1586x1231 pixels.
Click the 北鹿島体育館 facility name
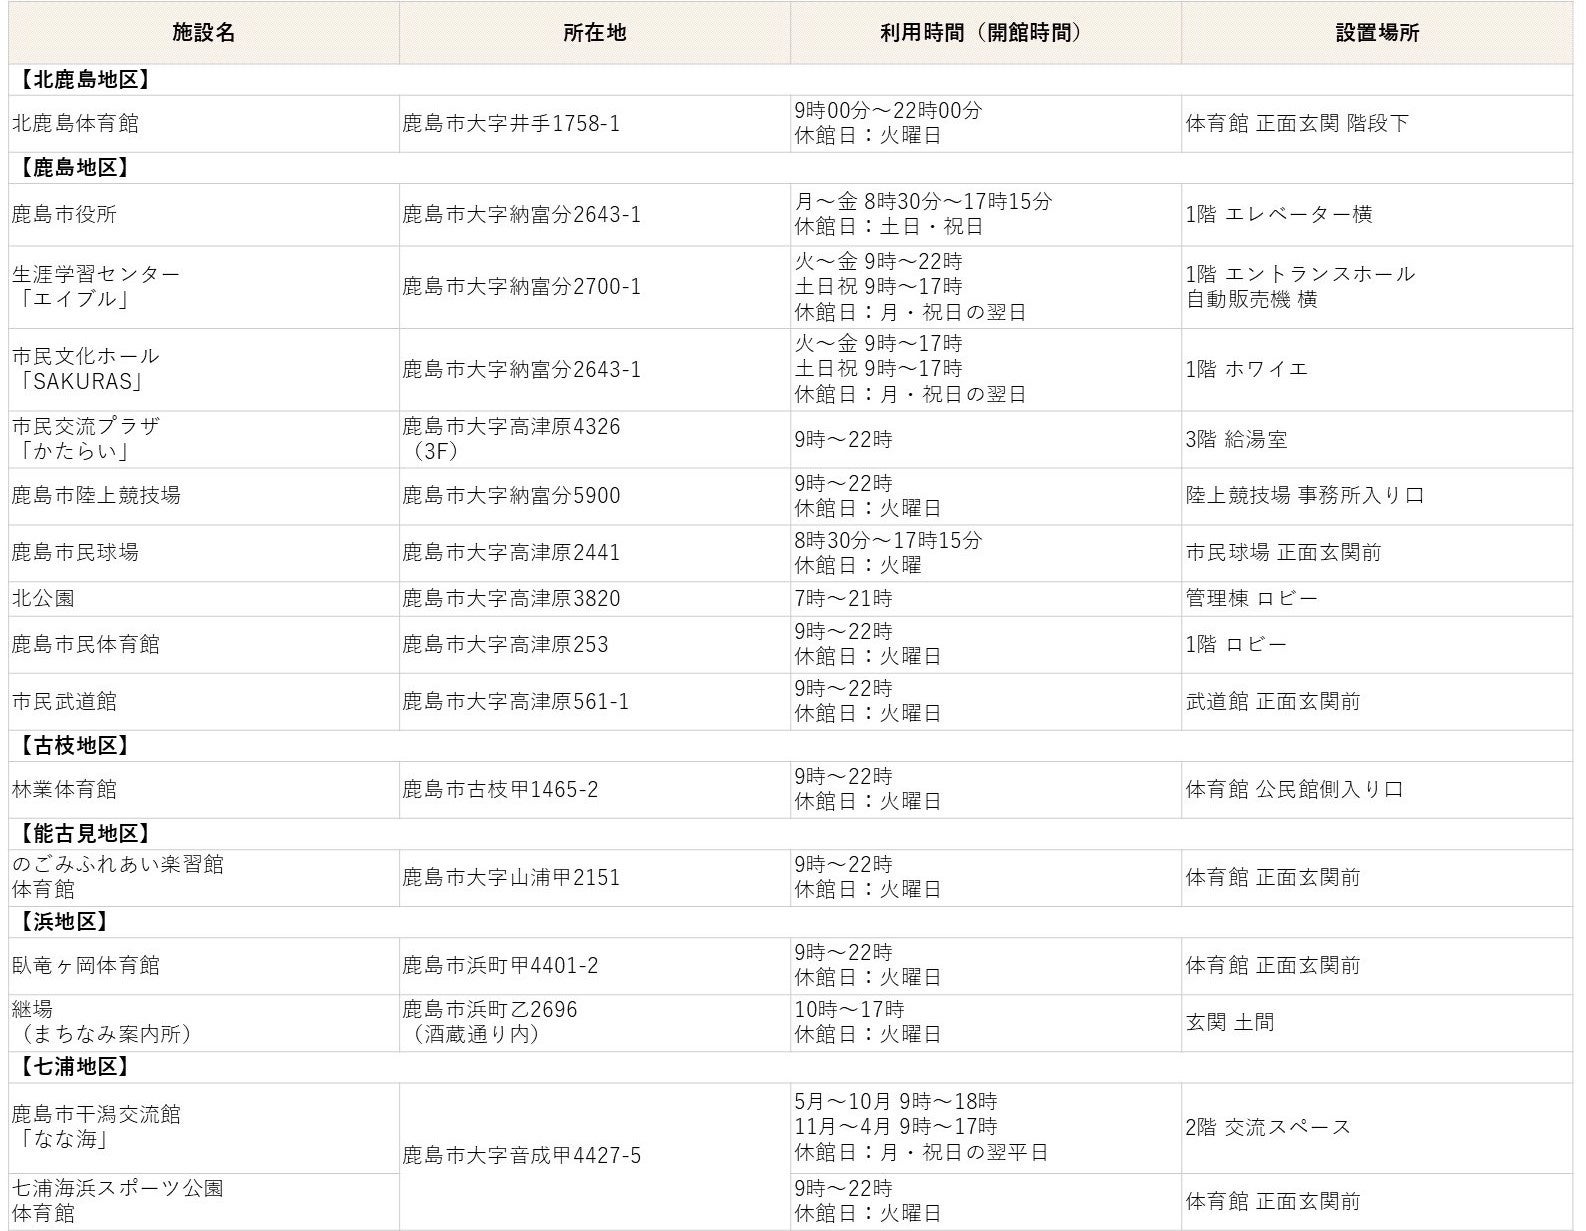75,124
